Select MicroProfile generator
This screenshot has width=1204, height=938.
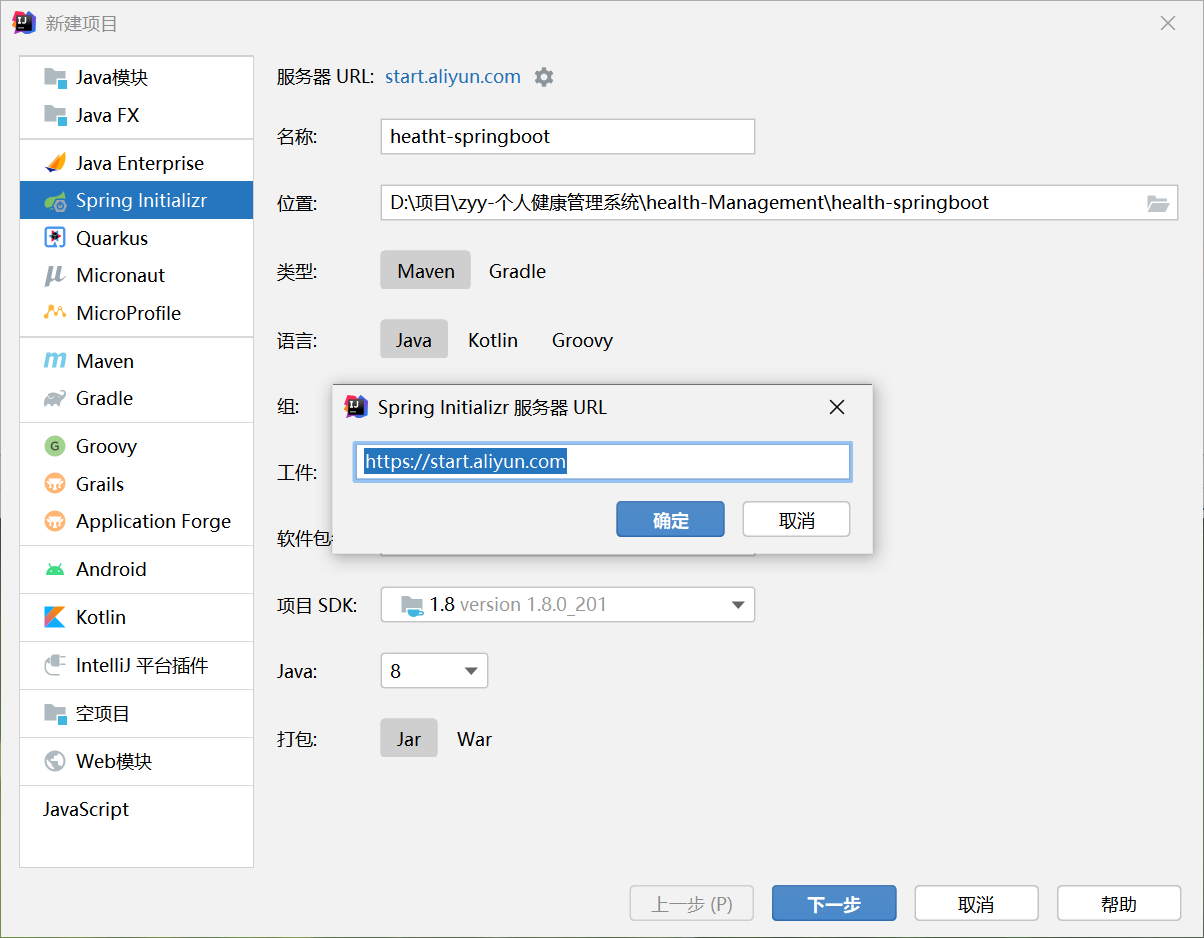tap(136, 313)
